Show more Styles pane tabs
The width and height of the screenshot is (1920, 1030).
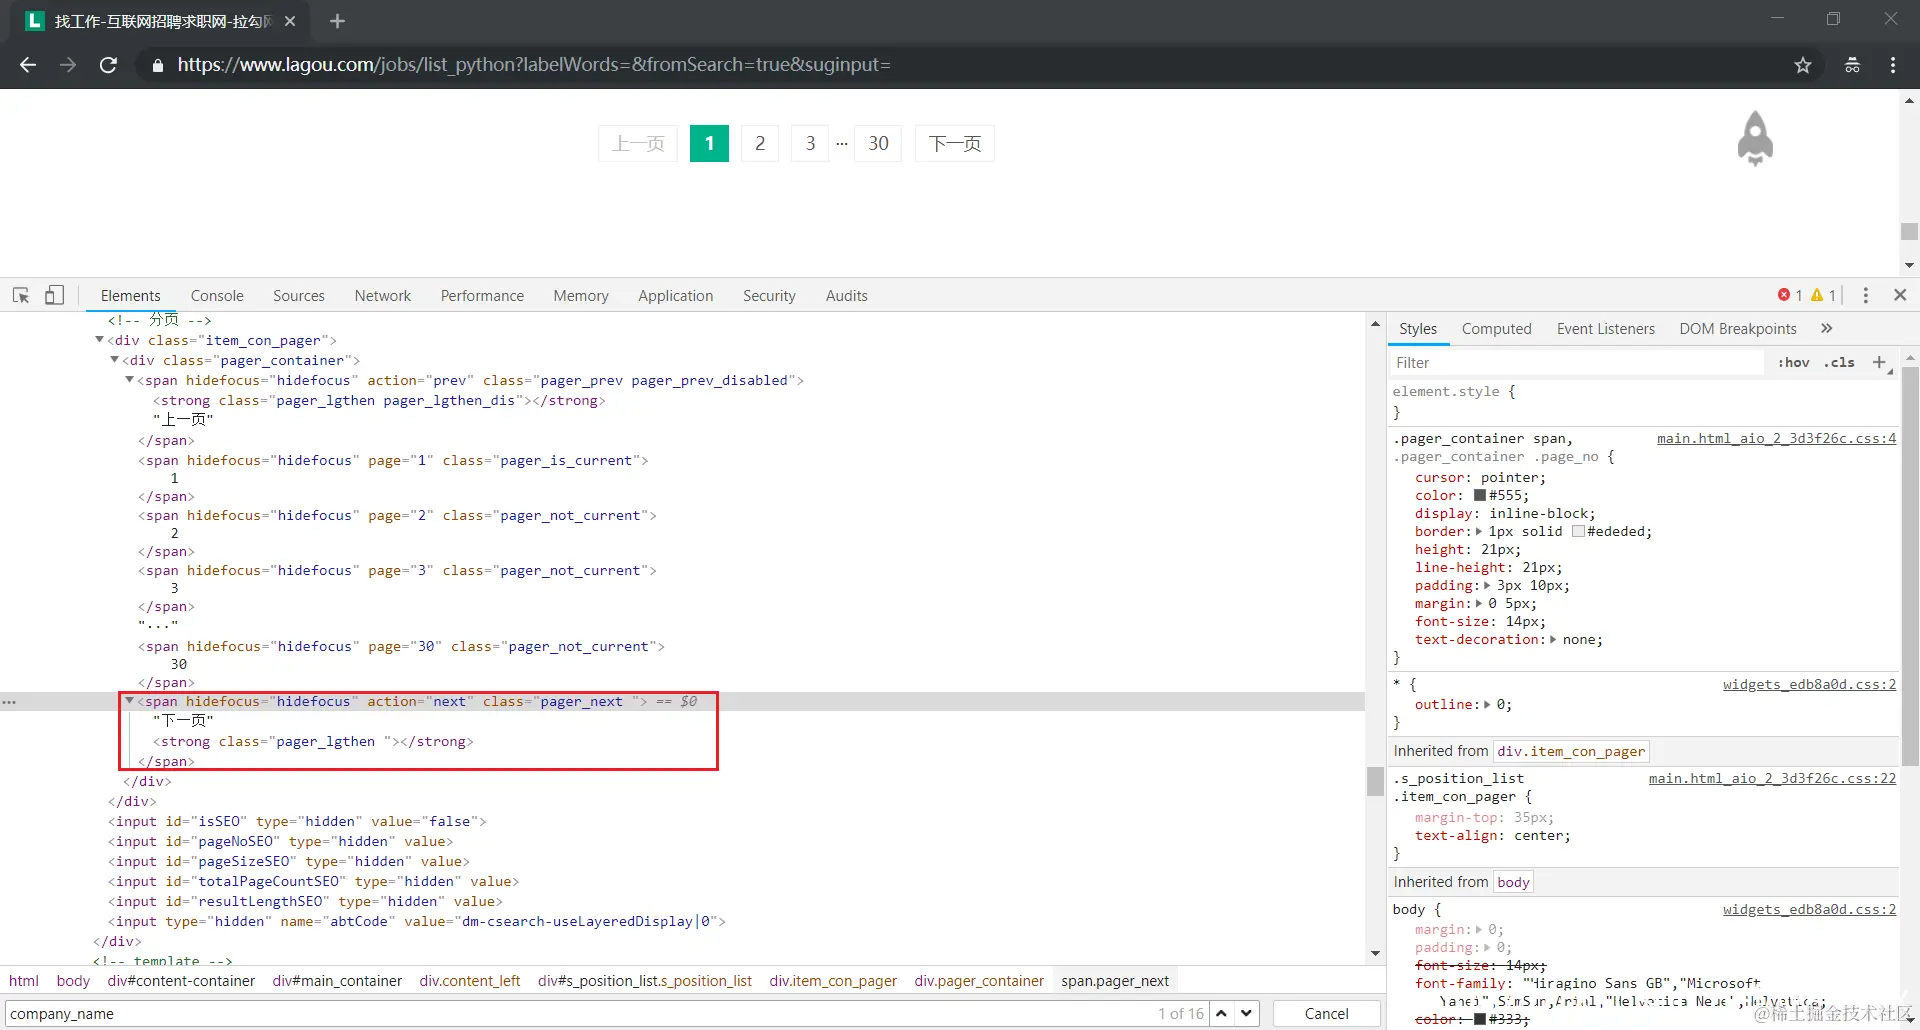click(1827, 328)
